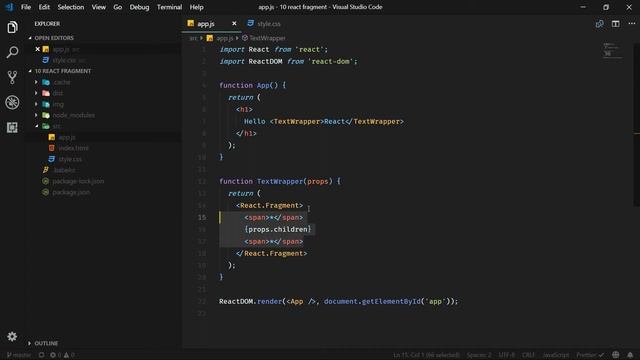Screen dimensions: 640x360
Task: Open the Help menu
Action: pyautogui.click(x=196, y=7)
